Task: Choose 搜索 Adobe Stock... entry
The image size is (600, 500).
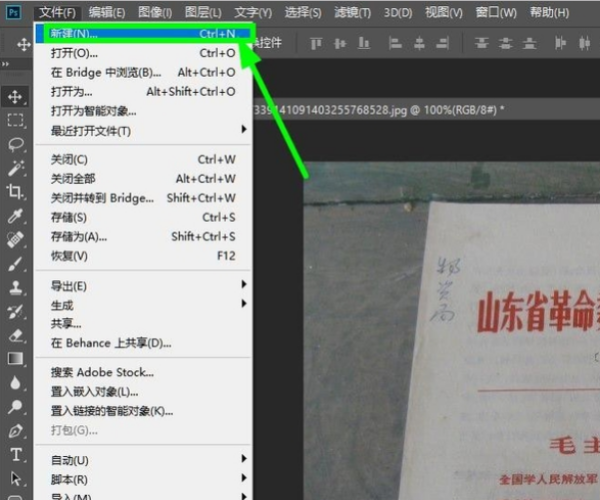Action: [x=143, y=372]
